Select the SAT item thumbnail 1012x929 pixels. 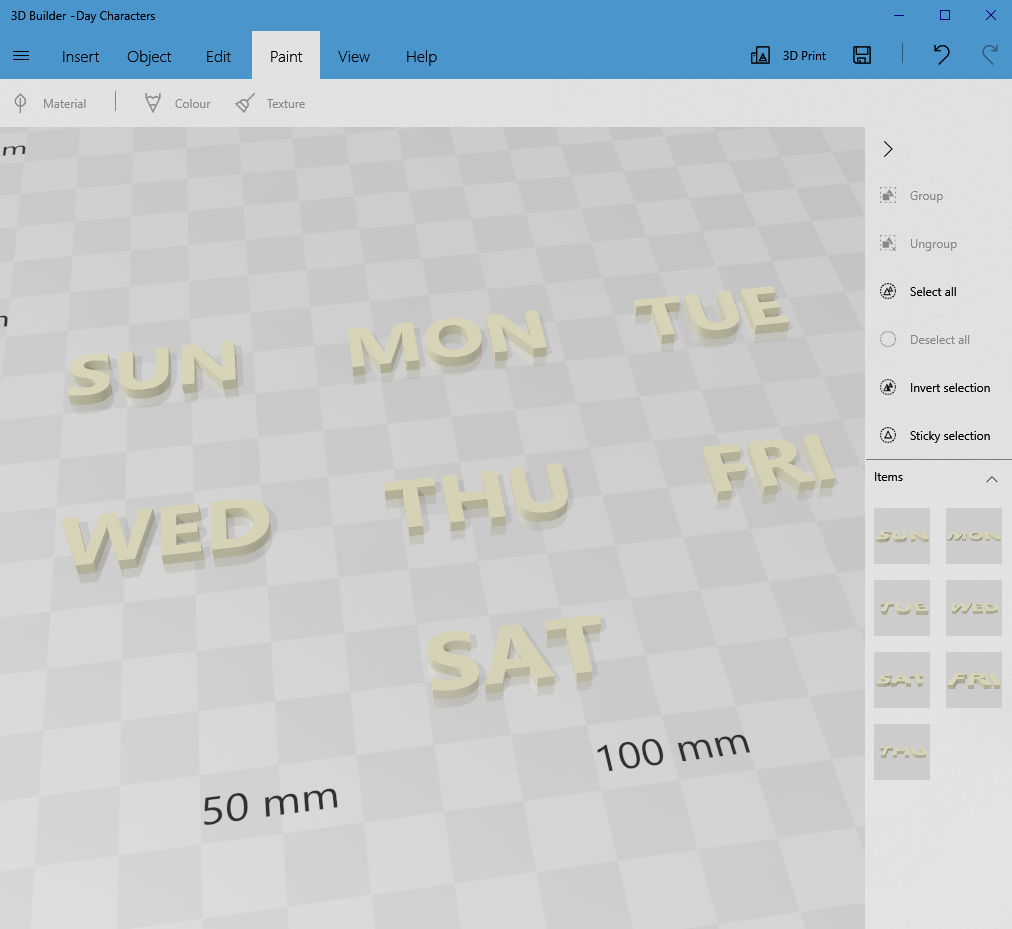point(901,679)
